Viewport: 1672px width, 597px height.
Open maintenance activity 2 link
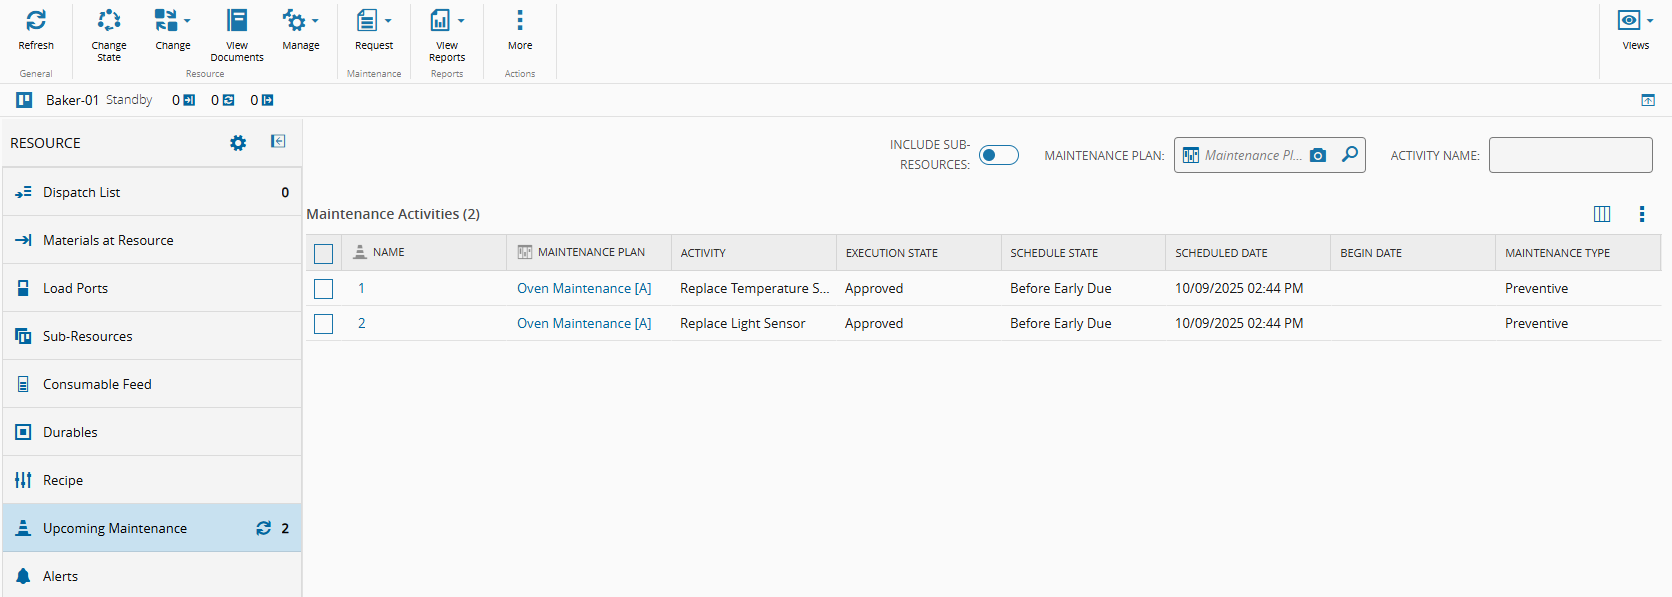(x=362, y=323)
